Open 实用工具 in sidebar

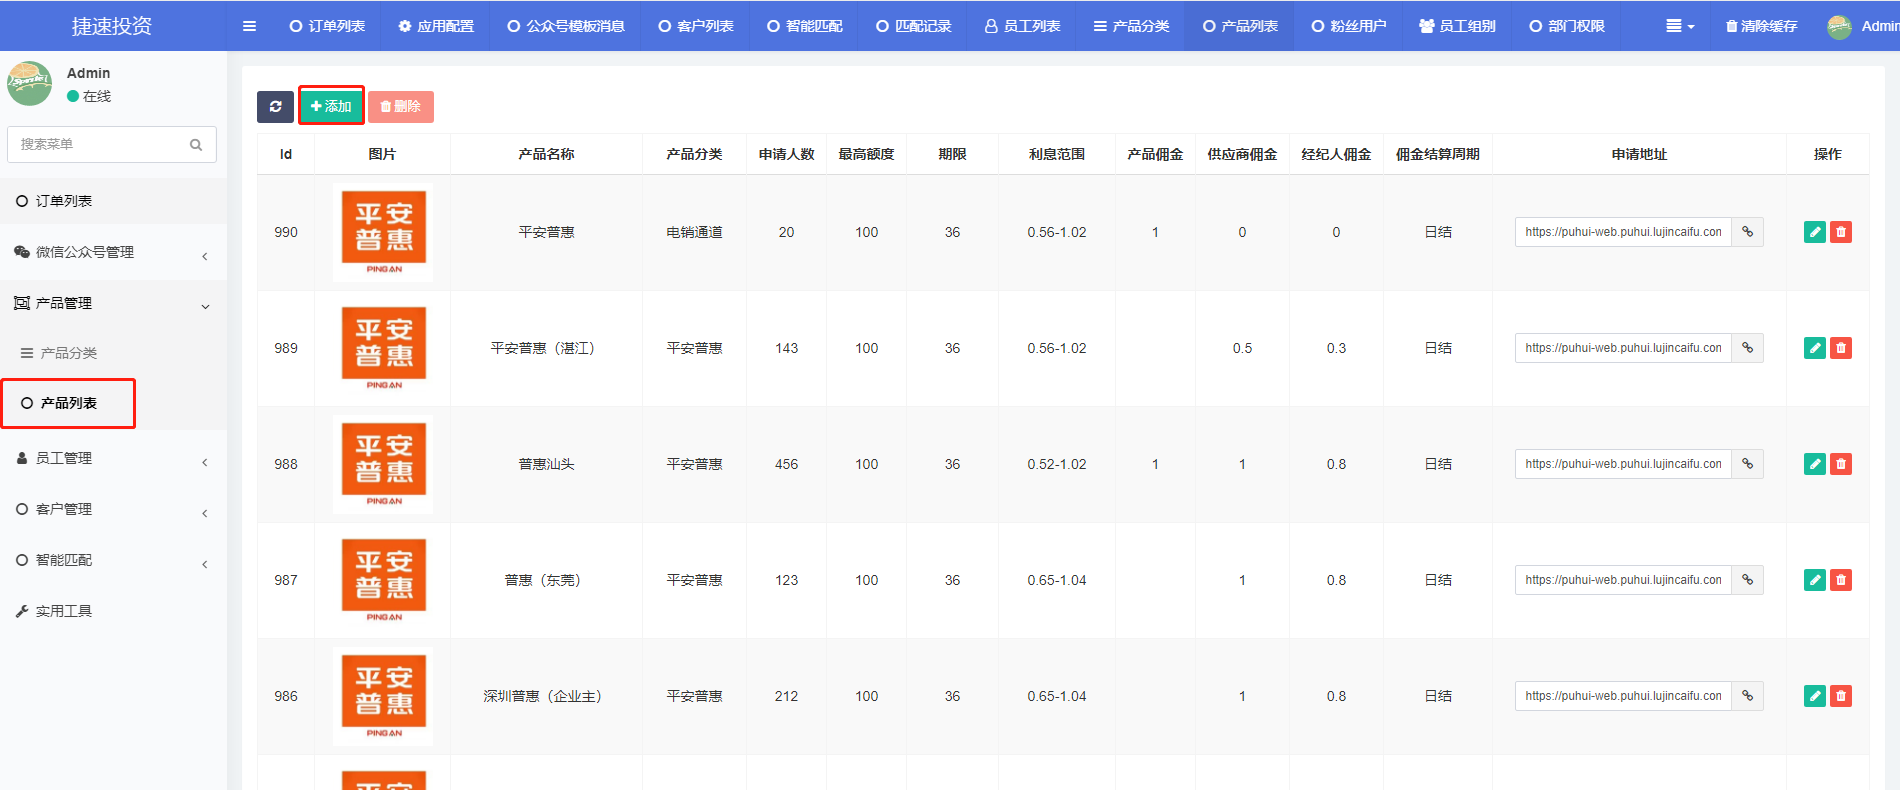click(113, 611)
